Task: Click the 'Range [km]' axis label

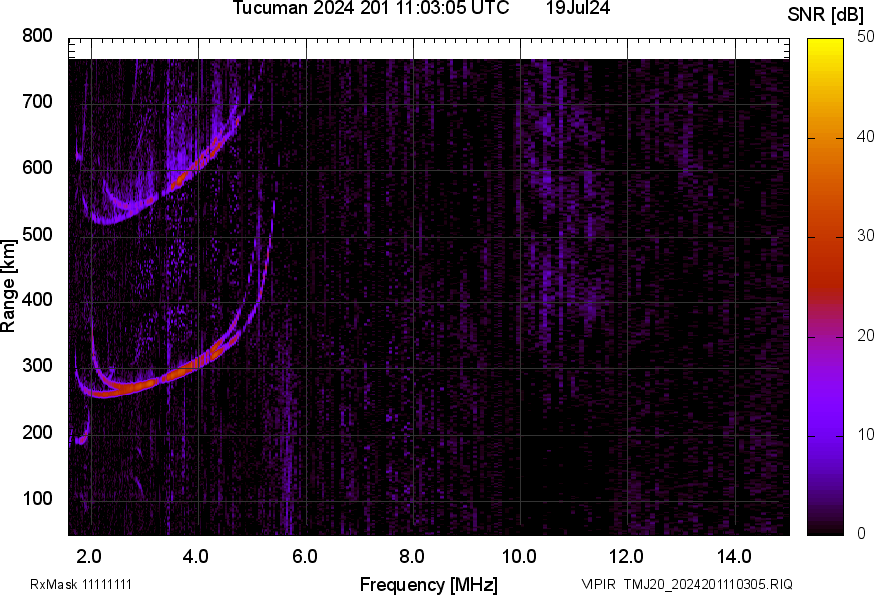Action: (x=8, y=286)
